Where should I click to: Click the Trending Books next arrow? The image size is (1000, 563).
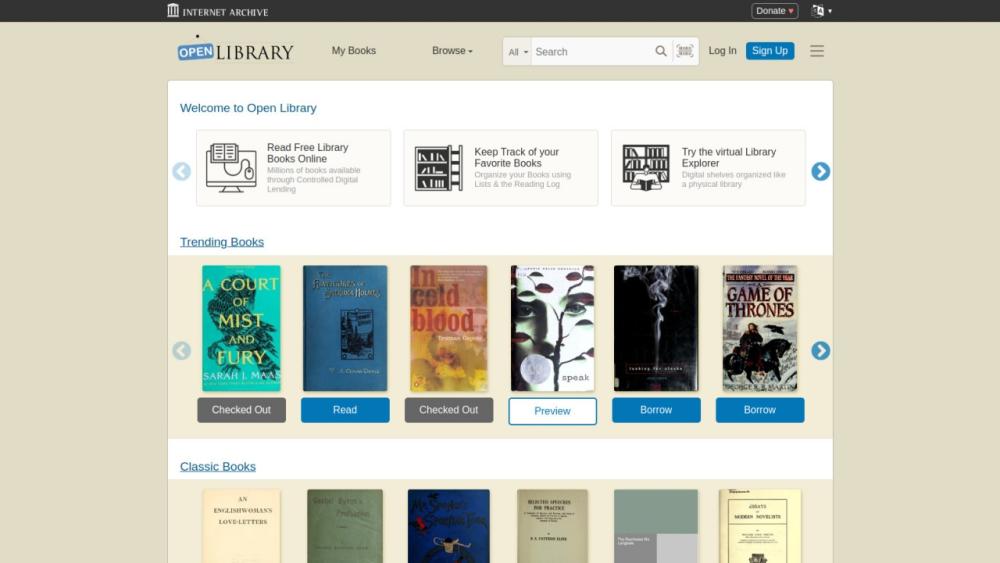(x=820, y=351)
